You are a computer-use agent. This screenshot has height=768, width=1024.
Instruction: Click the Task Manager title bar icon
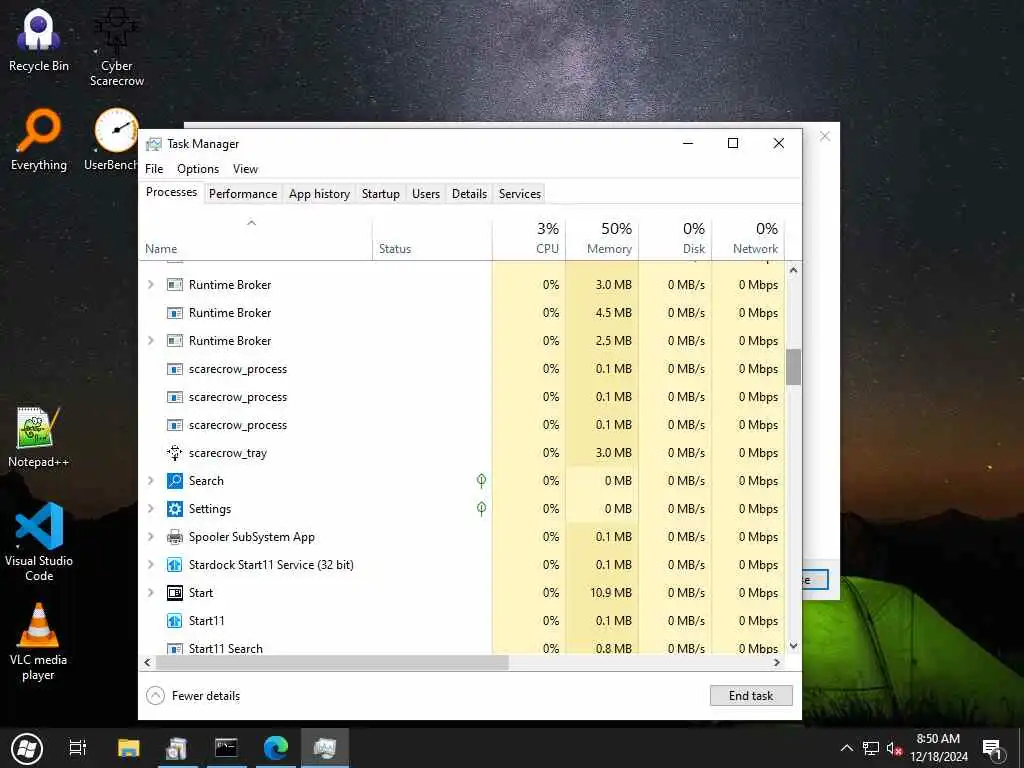[x=153, y=144]
